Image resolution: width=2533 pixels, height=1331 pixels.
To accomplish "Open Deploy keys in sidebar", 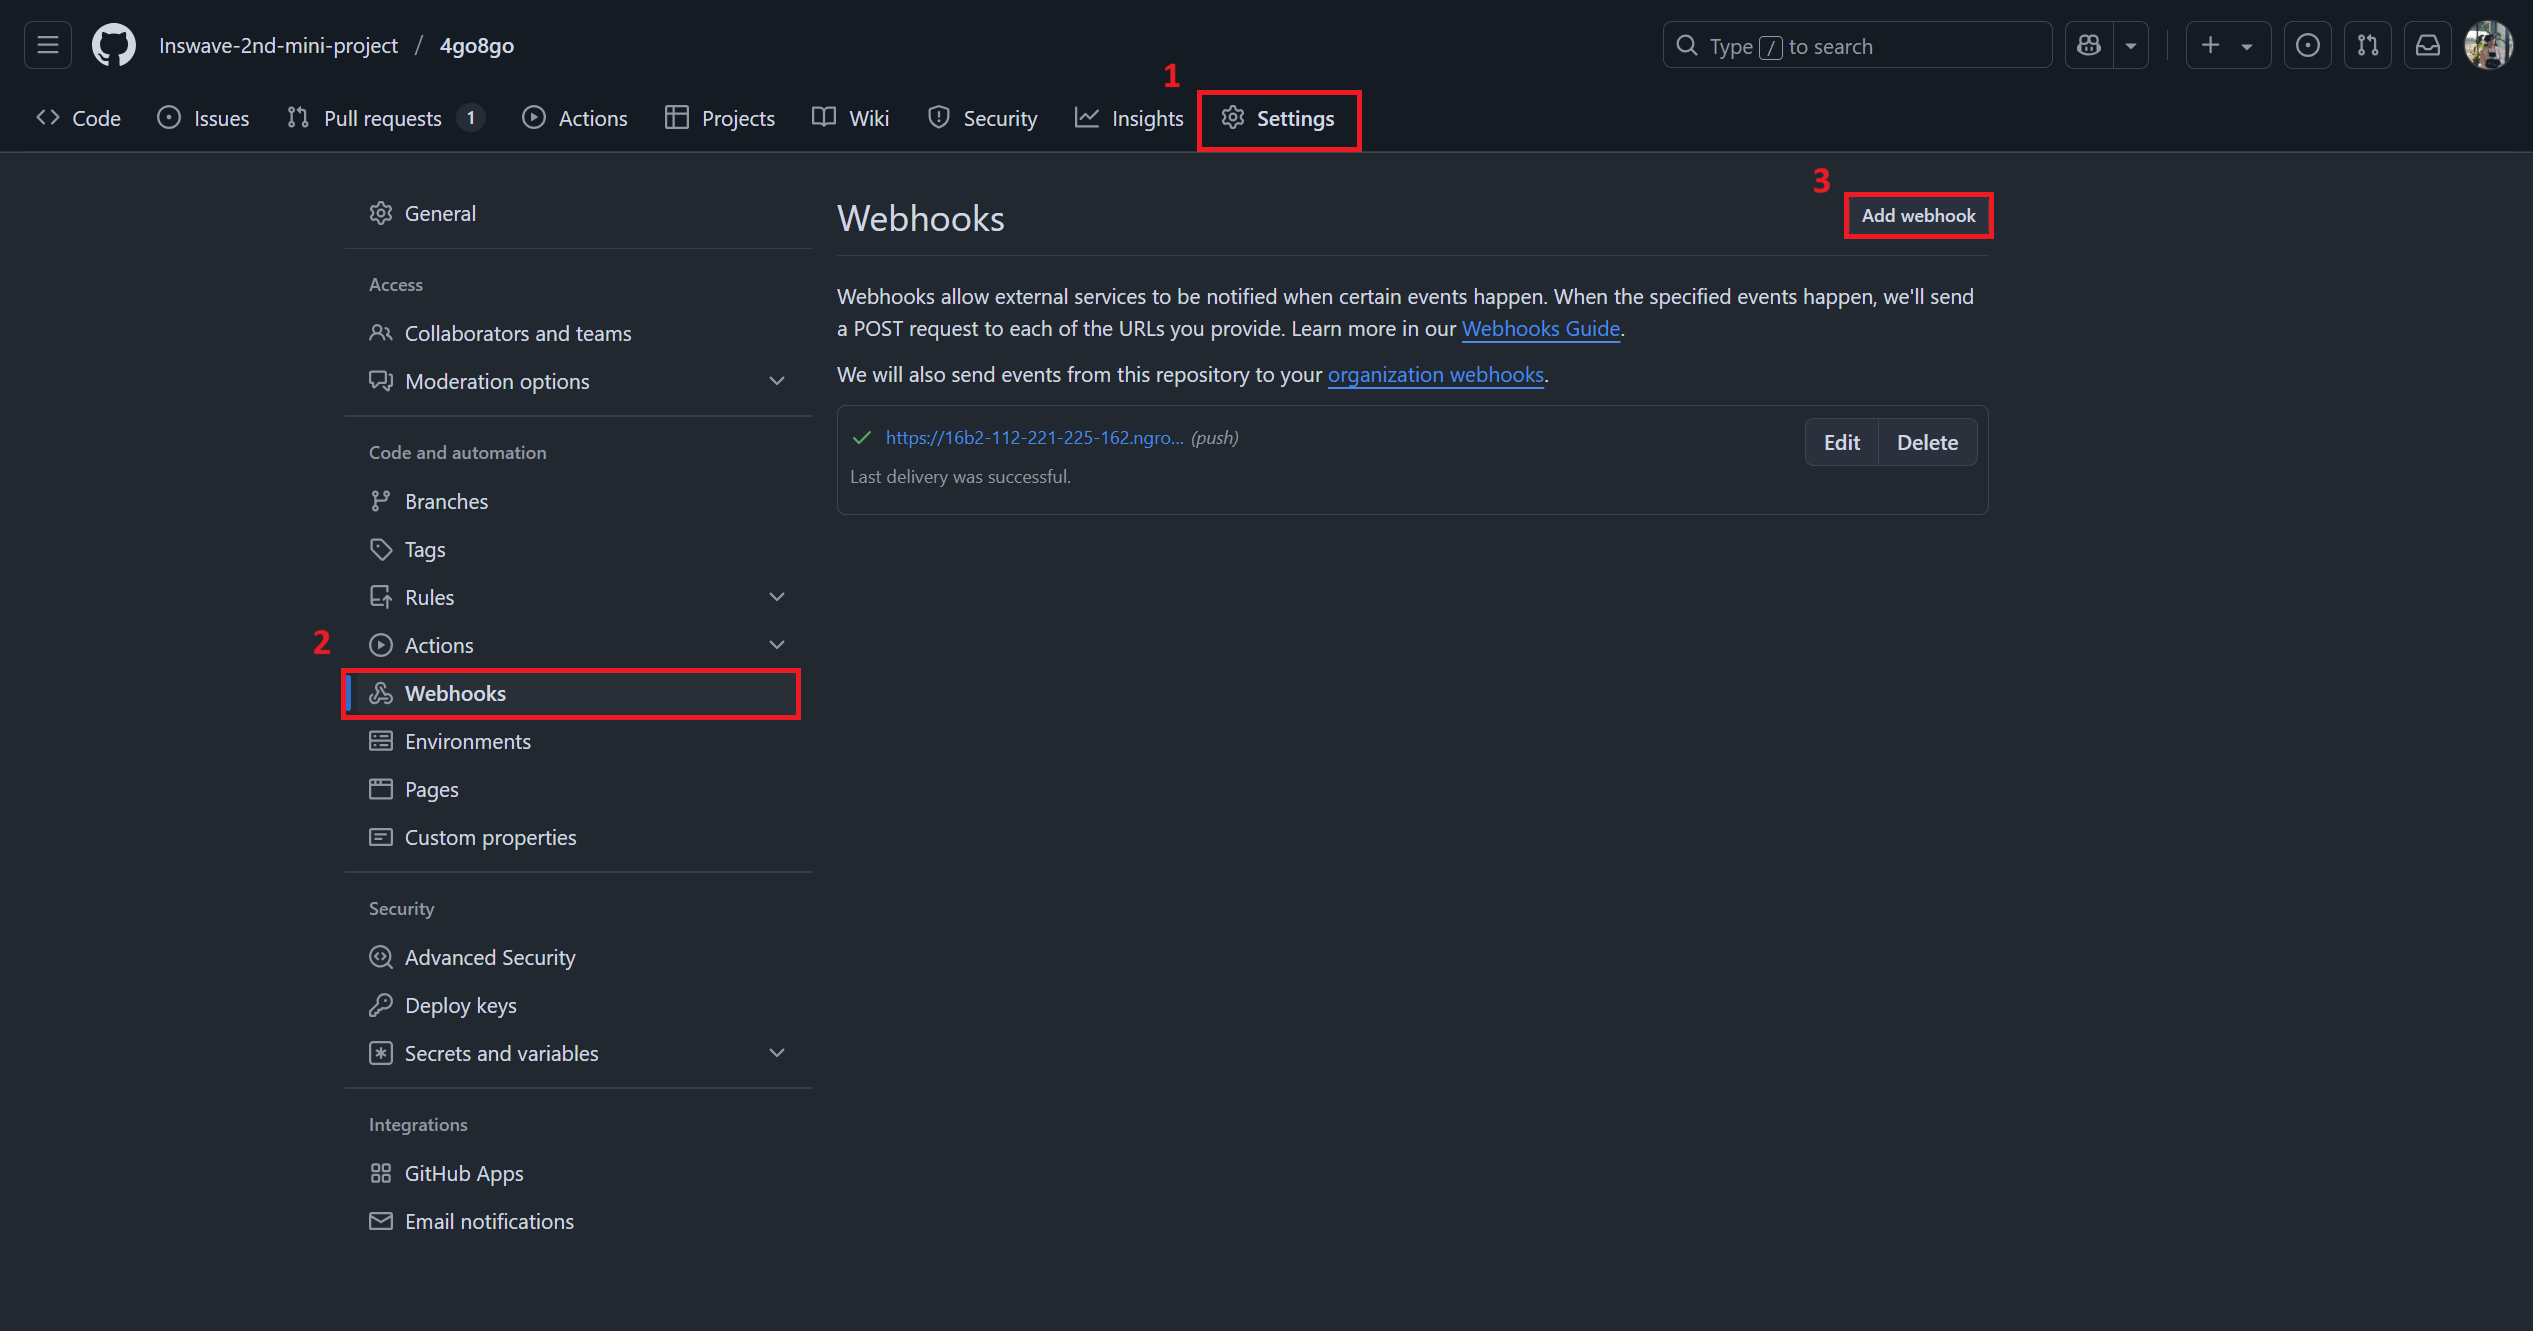I will [460, 1005].
